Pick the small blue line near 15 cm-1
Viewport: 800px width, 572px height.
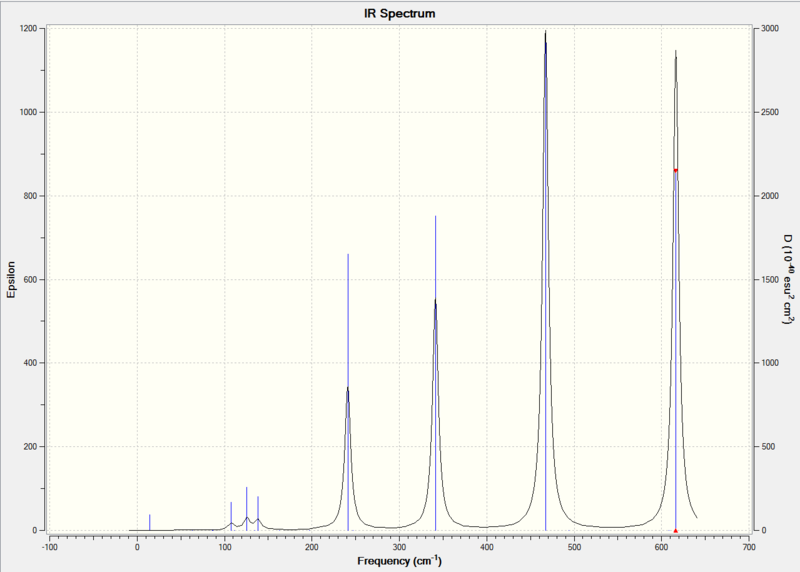tap(149, 523)
